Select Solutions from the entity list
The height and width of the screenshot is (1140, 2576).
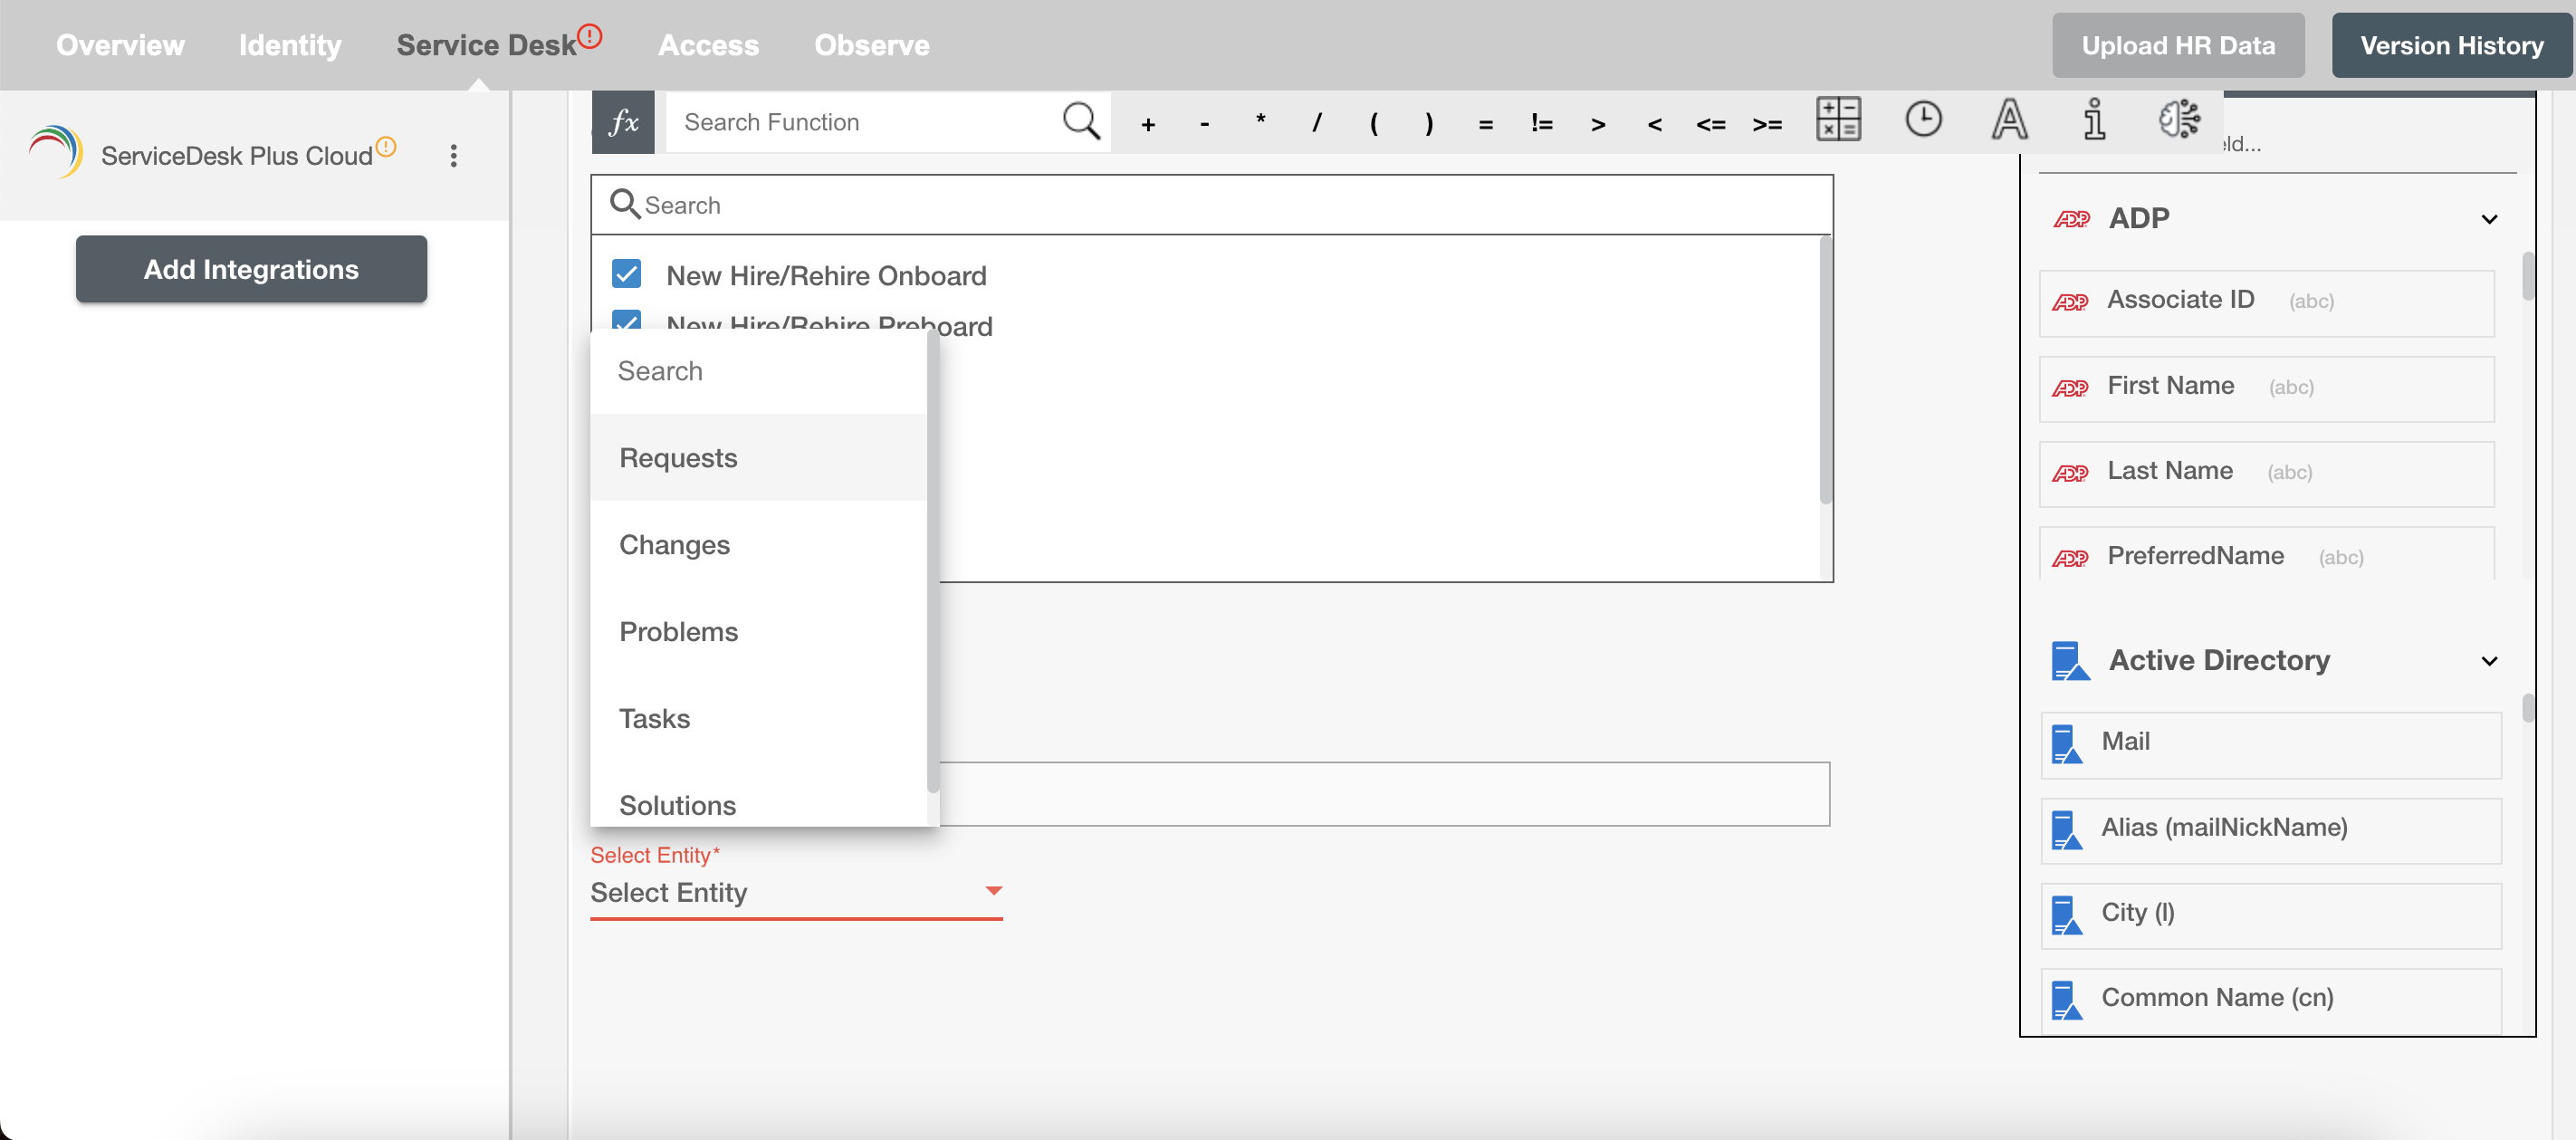pos(677,803)
